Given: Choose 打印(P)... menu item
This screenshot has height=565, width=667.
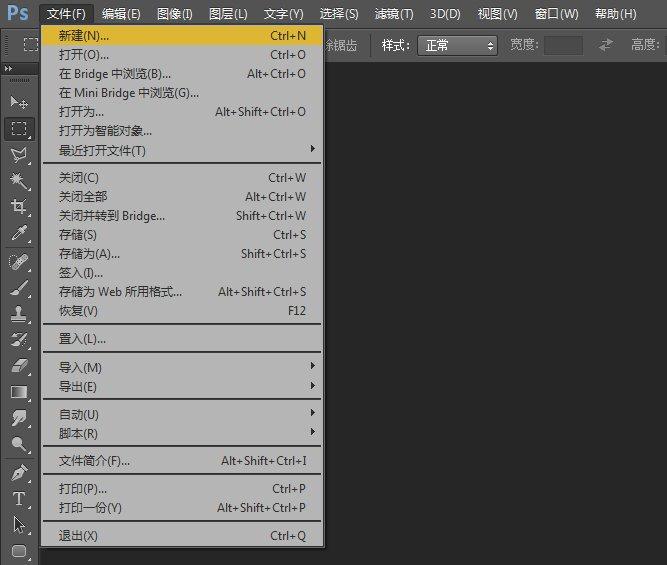Looking at the screenshot, I should click(182, 488).
